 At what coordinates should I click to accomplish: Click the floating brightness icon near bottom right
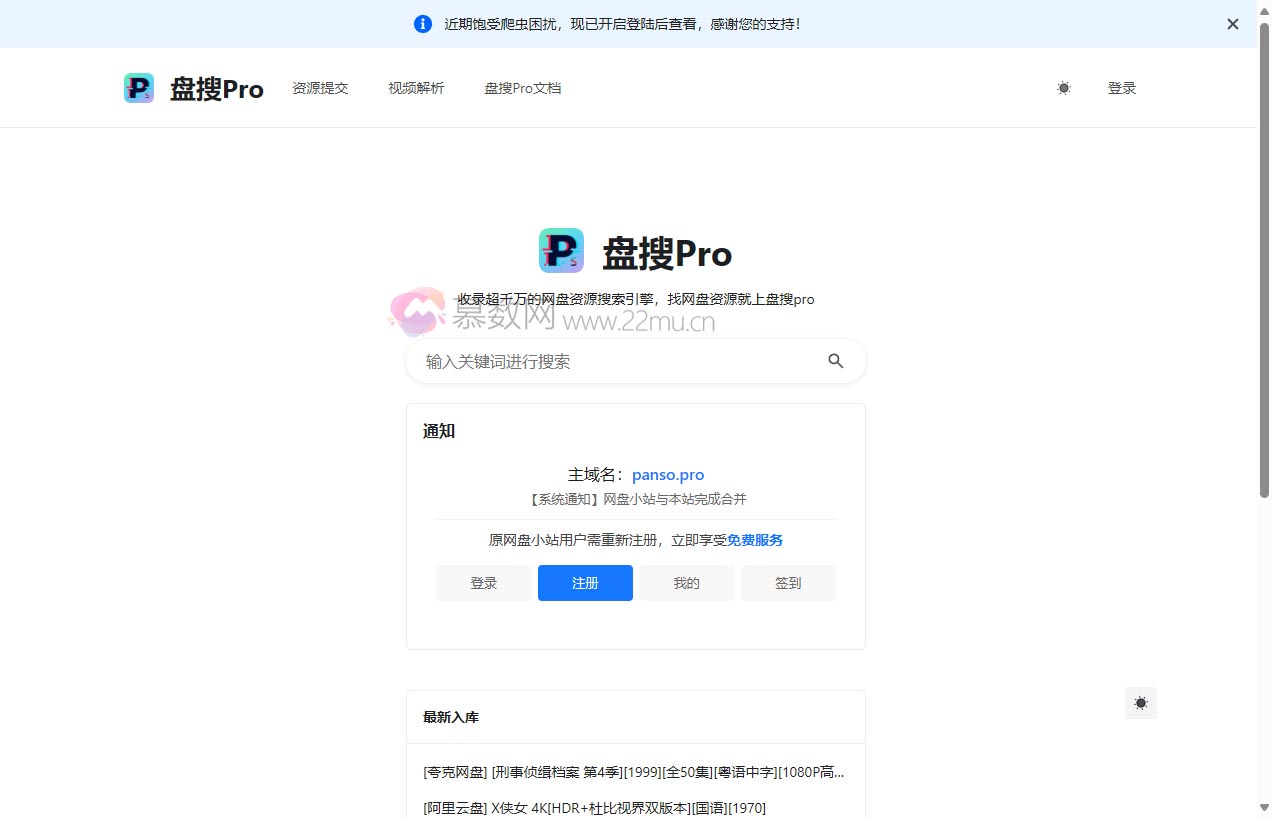pos(1140,703)
